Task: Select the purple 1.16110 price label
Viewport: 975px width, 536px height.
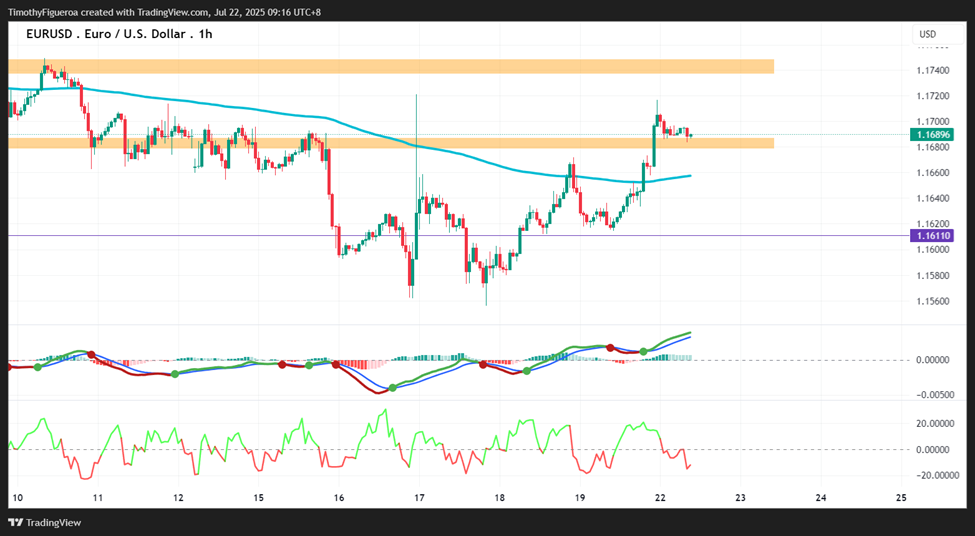Action: [x=931, y=236]
